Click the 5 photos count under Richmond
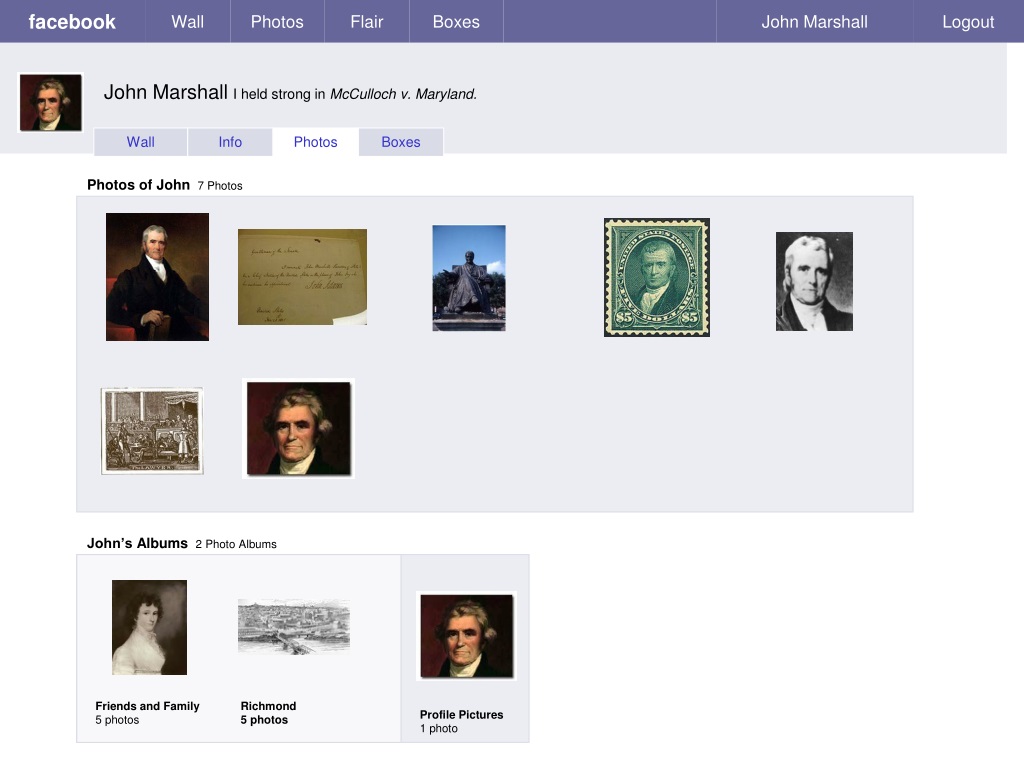 (264, 720)
